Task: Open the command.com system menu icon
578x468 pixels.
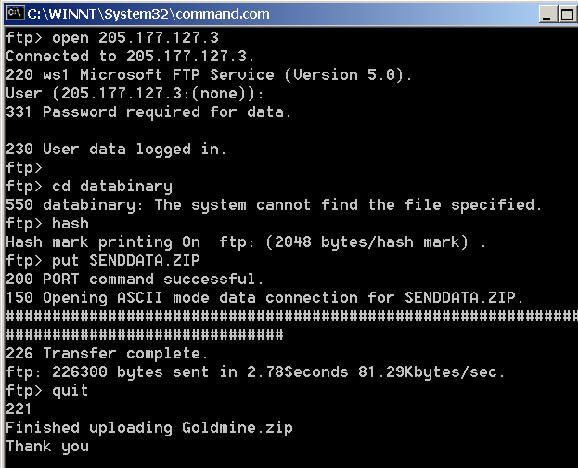Action: coord(15,14)
